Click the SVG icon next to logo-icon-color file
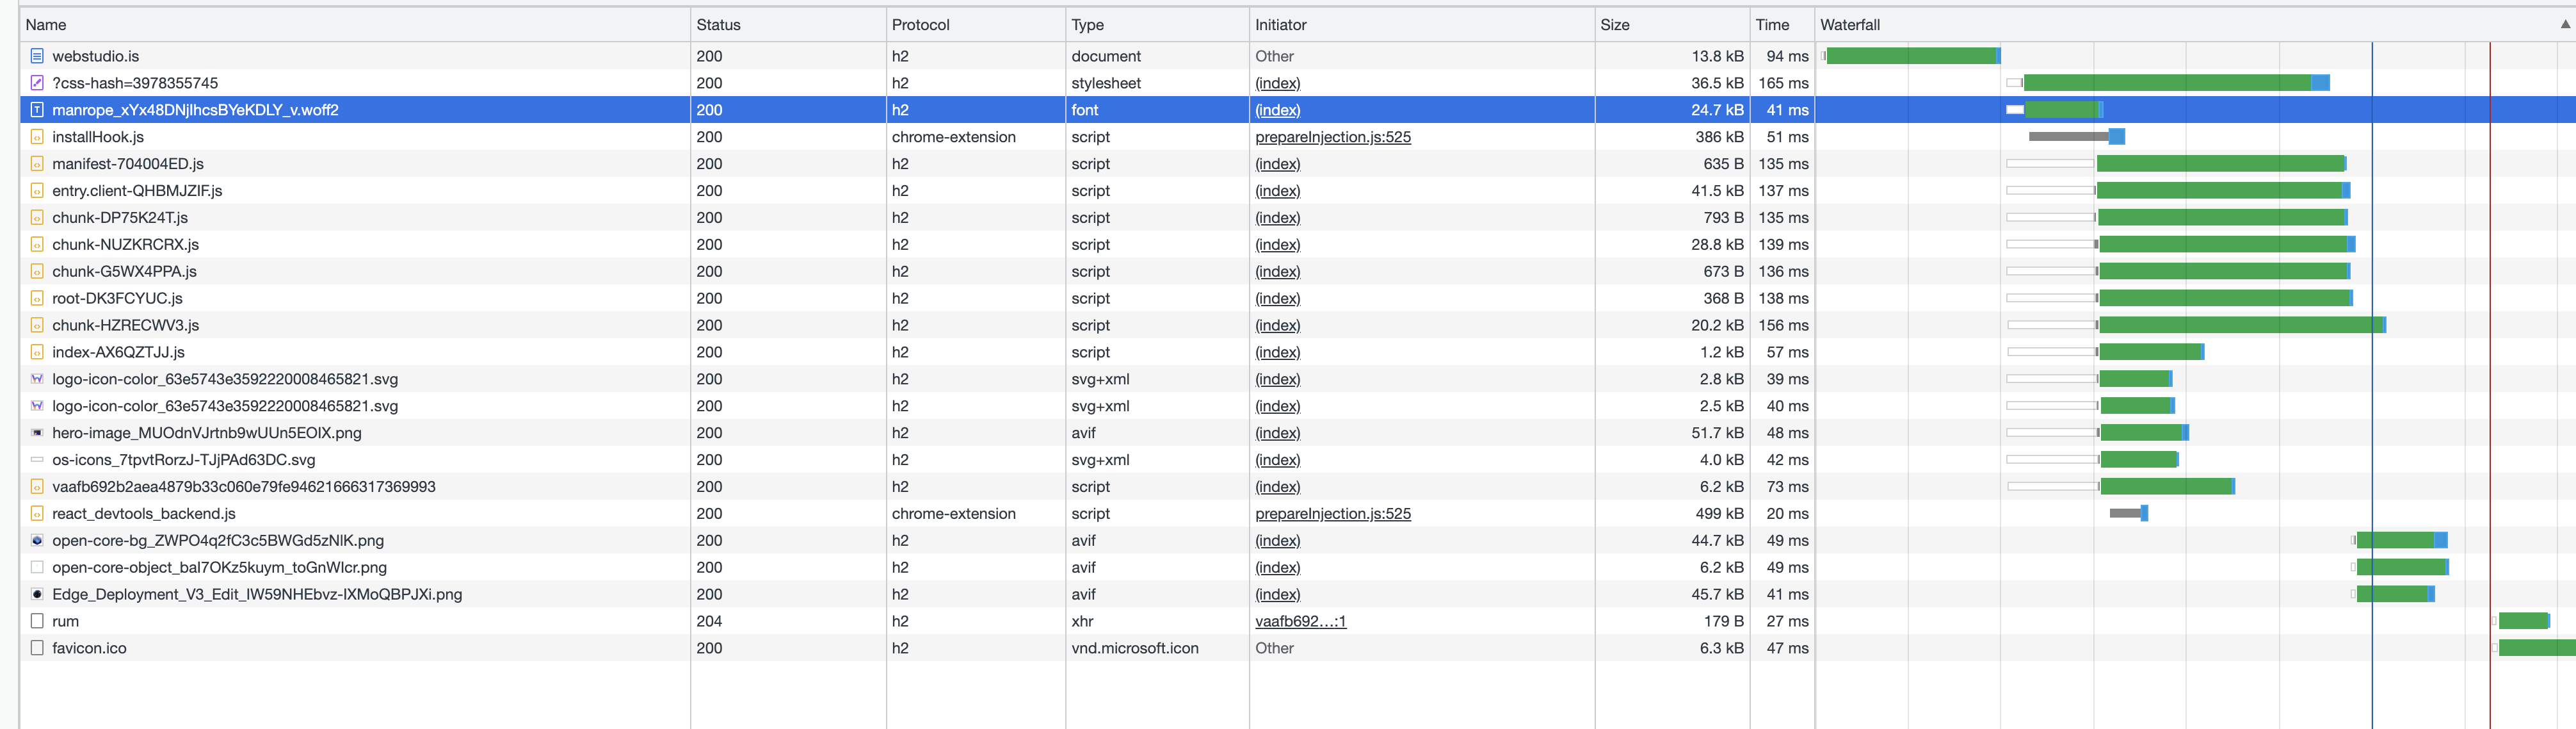The width and height of the screenshot is (2576, 729). 37,379
